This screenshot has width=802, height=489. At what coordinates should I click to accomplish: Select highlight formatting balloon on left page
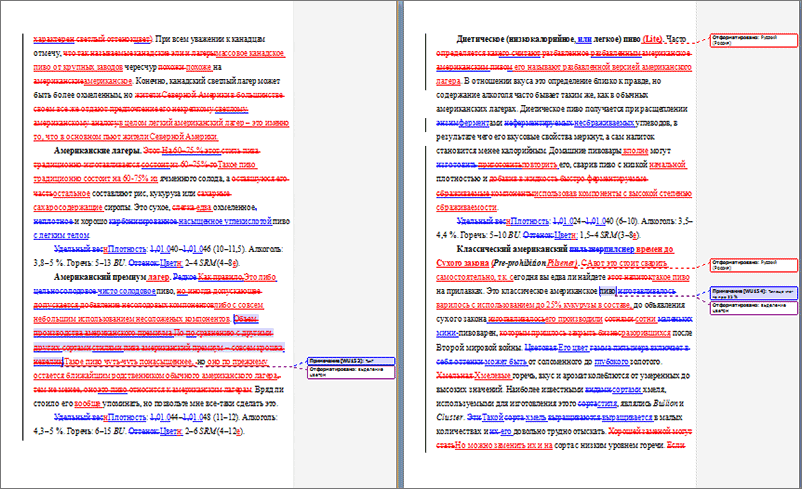point(351,372)
